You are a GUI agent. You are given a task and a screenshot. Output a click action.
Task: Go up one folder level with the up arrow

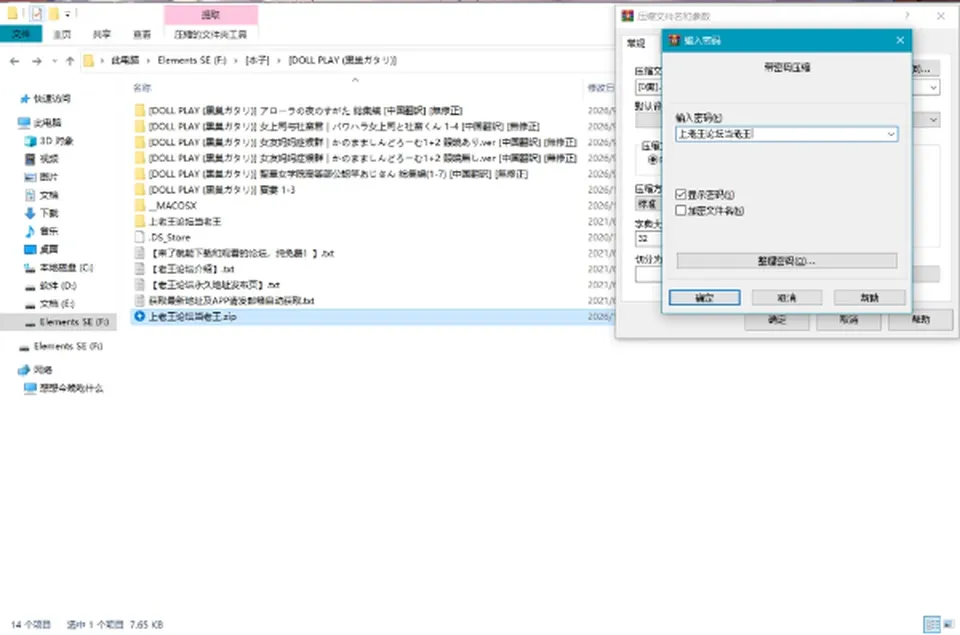coord(70,61)
